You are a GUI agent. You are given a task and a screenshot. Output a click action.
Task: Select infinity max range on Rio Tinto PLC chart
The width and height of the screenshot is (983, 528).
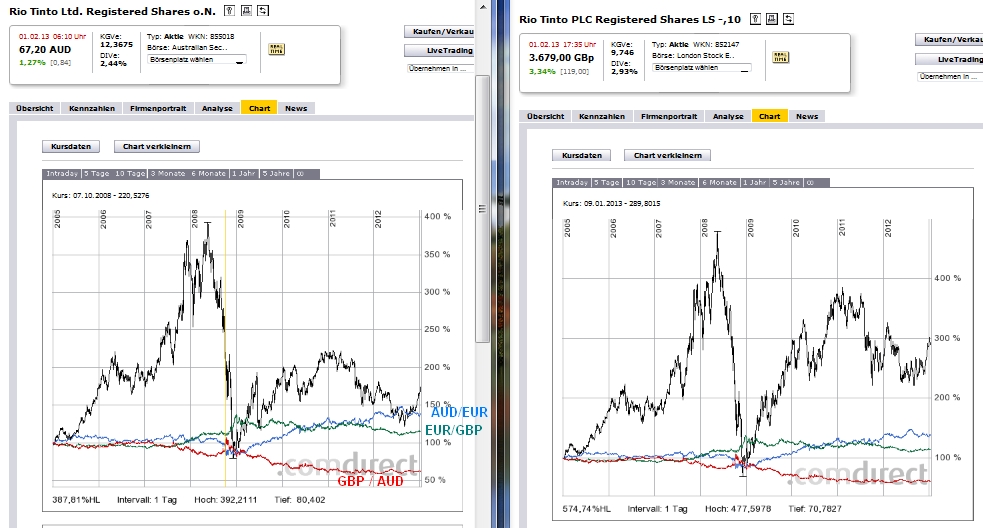click(x=811, y=182)
